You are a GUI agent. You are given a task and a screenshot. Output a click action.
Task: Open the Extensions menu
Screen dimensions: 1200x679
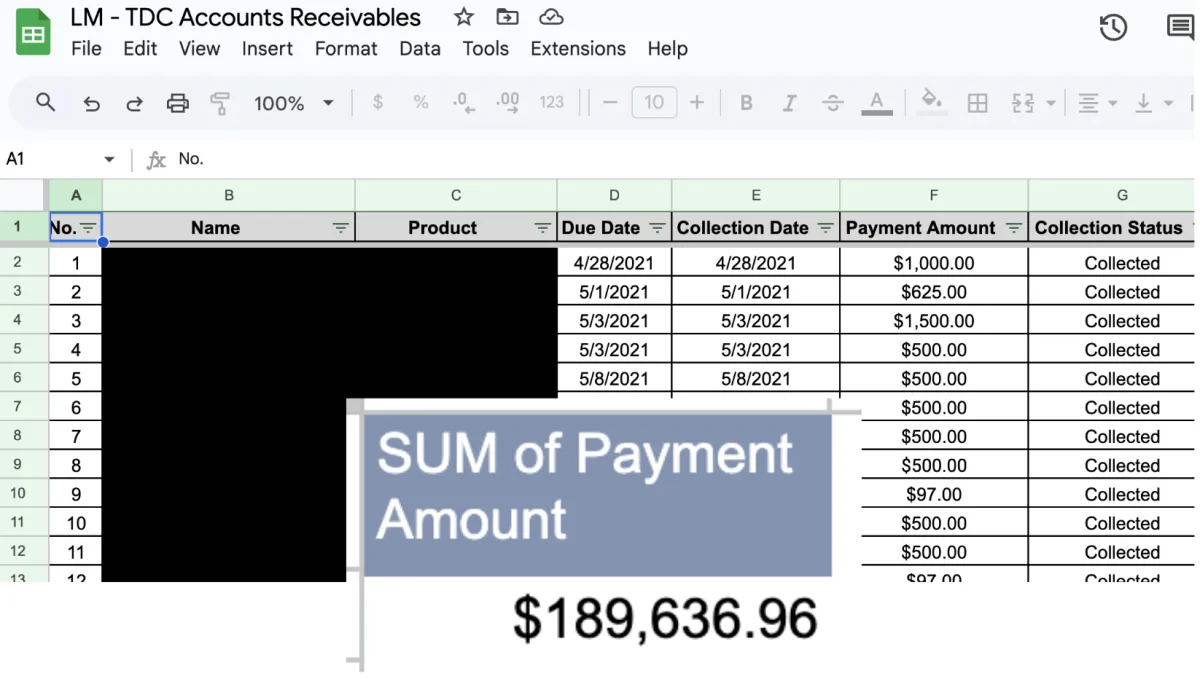578,48
